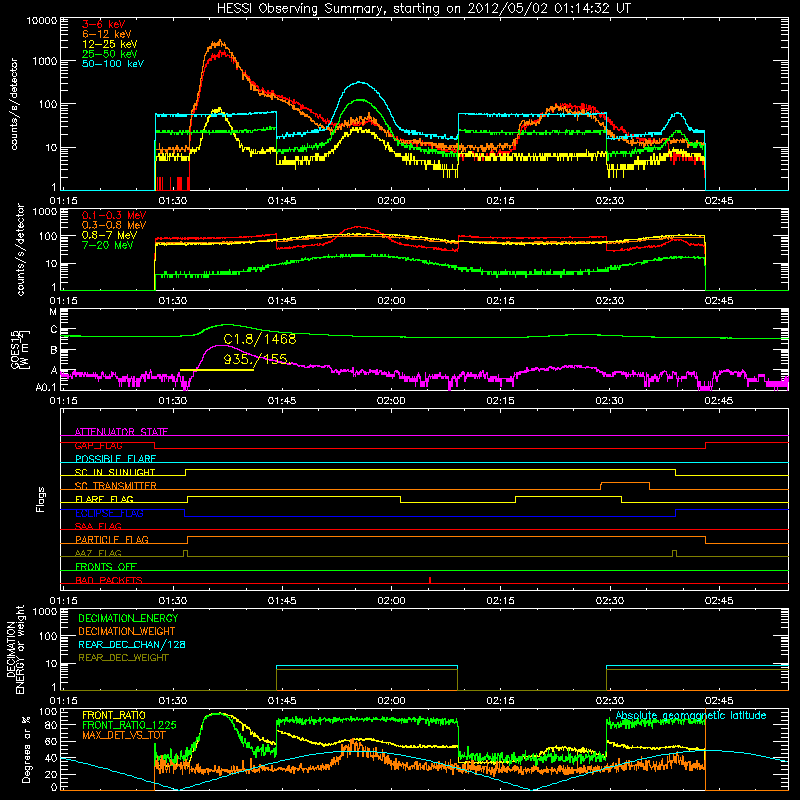Click the GOES15 y-axis label

[x=20, y=350]
